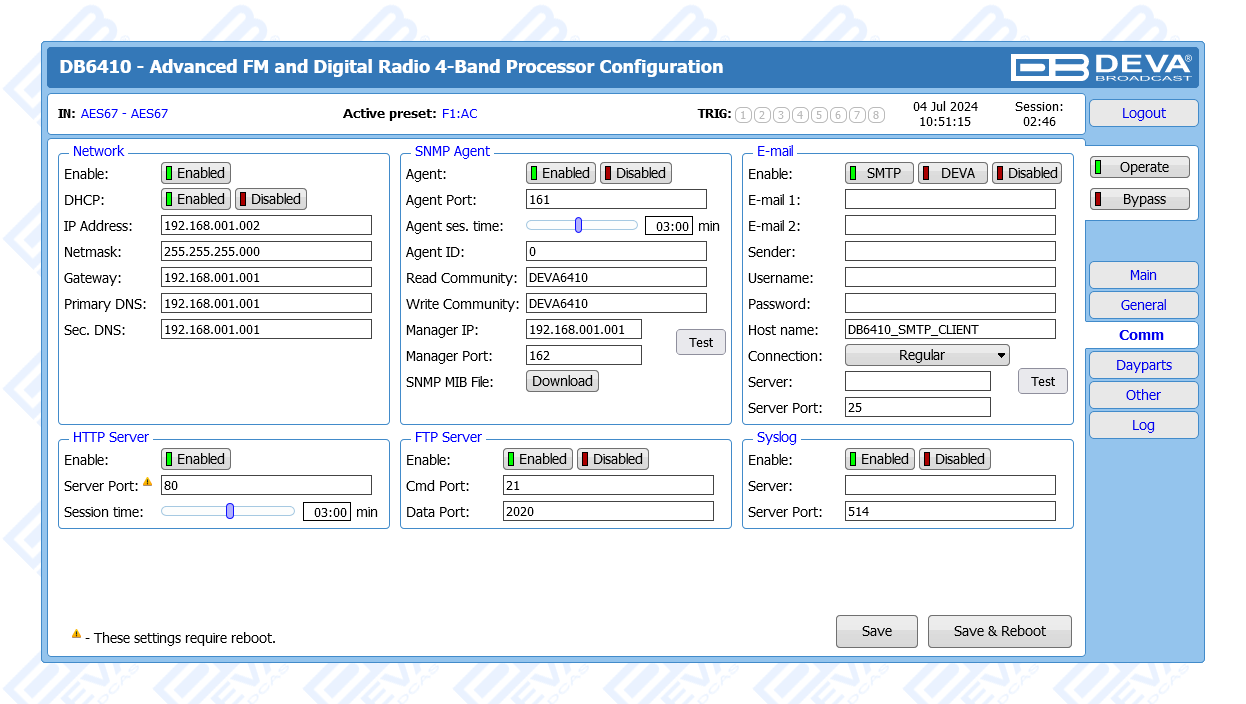The height and width of the screenshot is (704, 1246).
Task: Click the DEVA Broadcast logo
Action: (x=1101, y=67)
